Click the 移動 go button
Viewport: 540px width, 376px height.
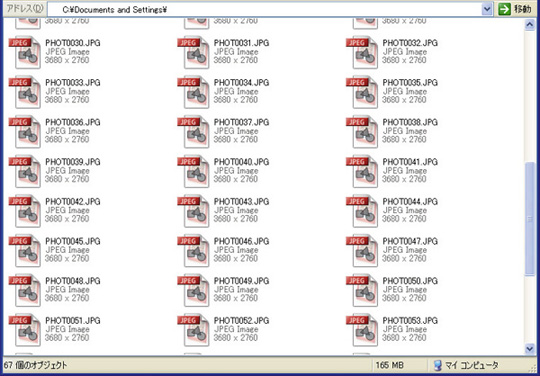tap(515, 9)
